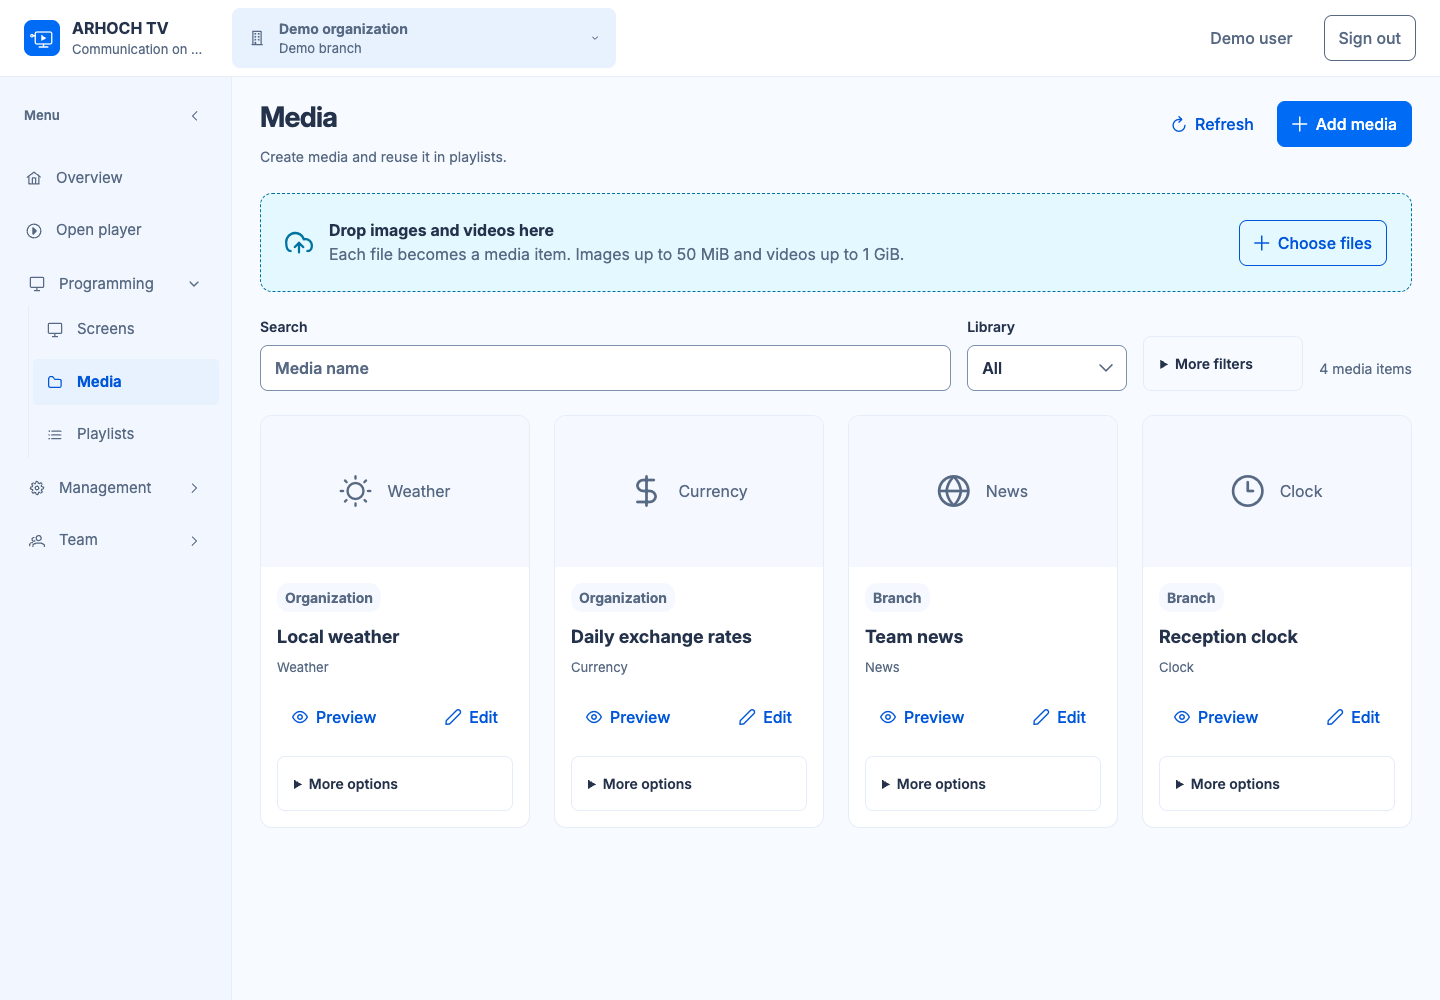Click the Organization badge on Local weather
Viewport: 1440px width, 1000px height.
pos(329,598)
